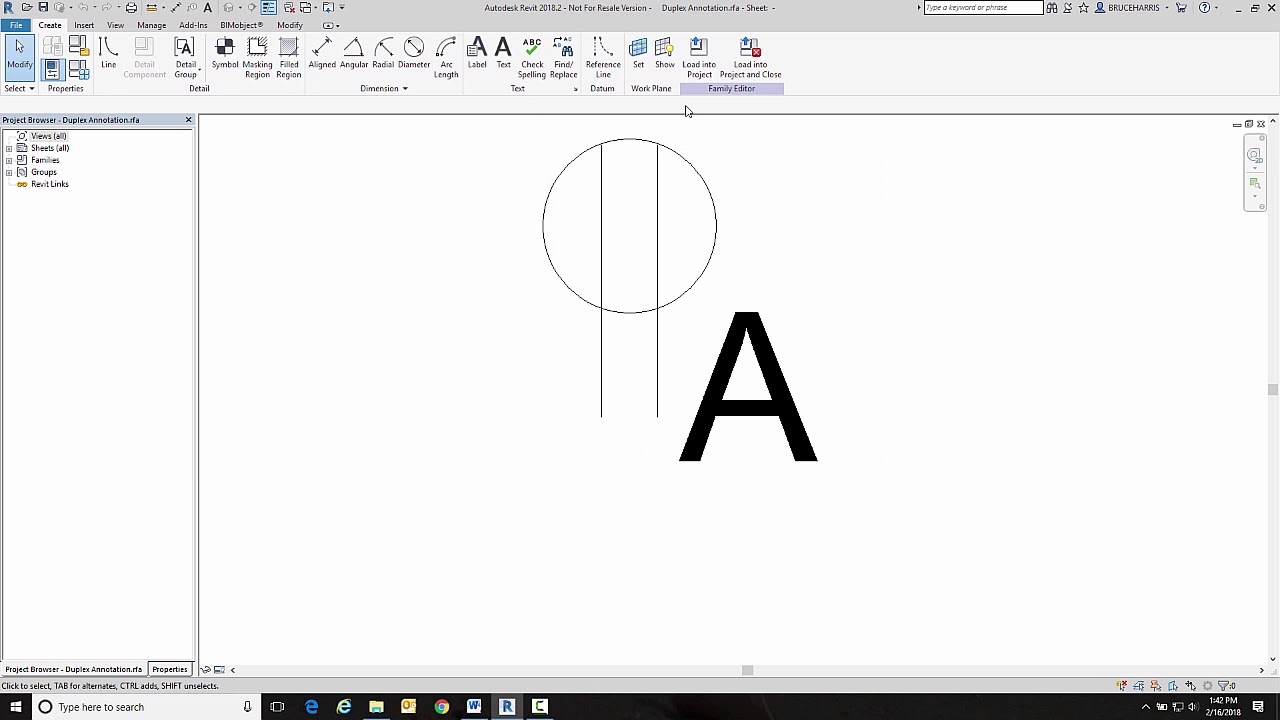Open the Text panel dialog launcher arrow

(x=576, y=89)
